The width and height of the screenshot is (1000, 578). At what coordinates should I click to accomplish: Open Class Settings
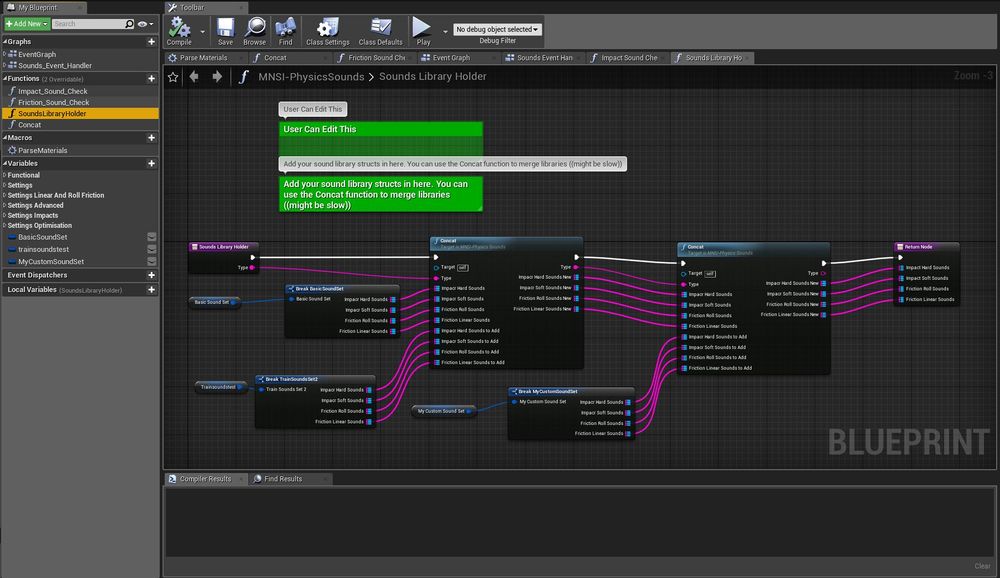327,30
